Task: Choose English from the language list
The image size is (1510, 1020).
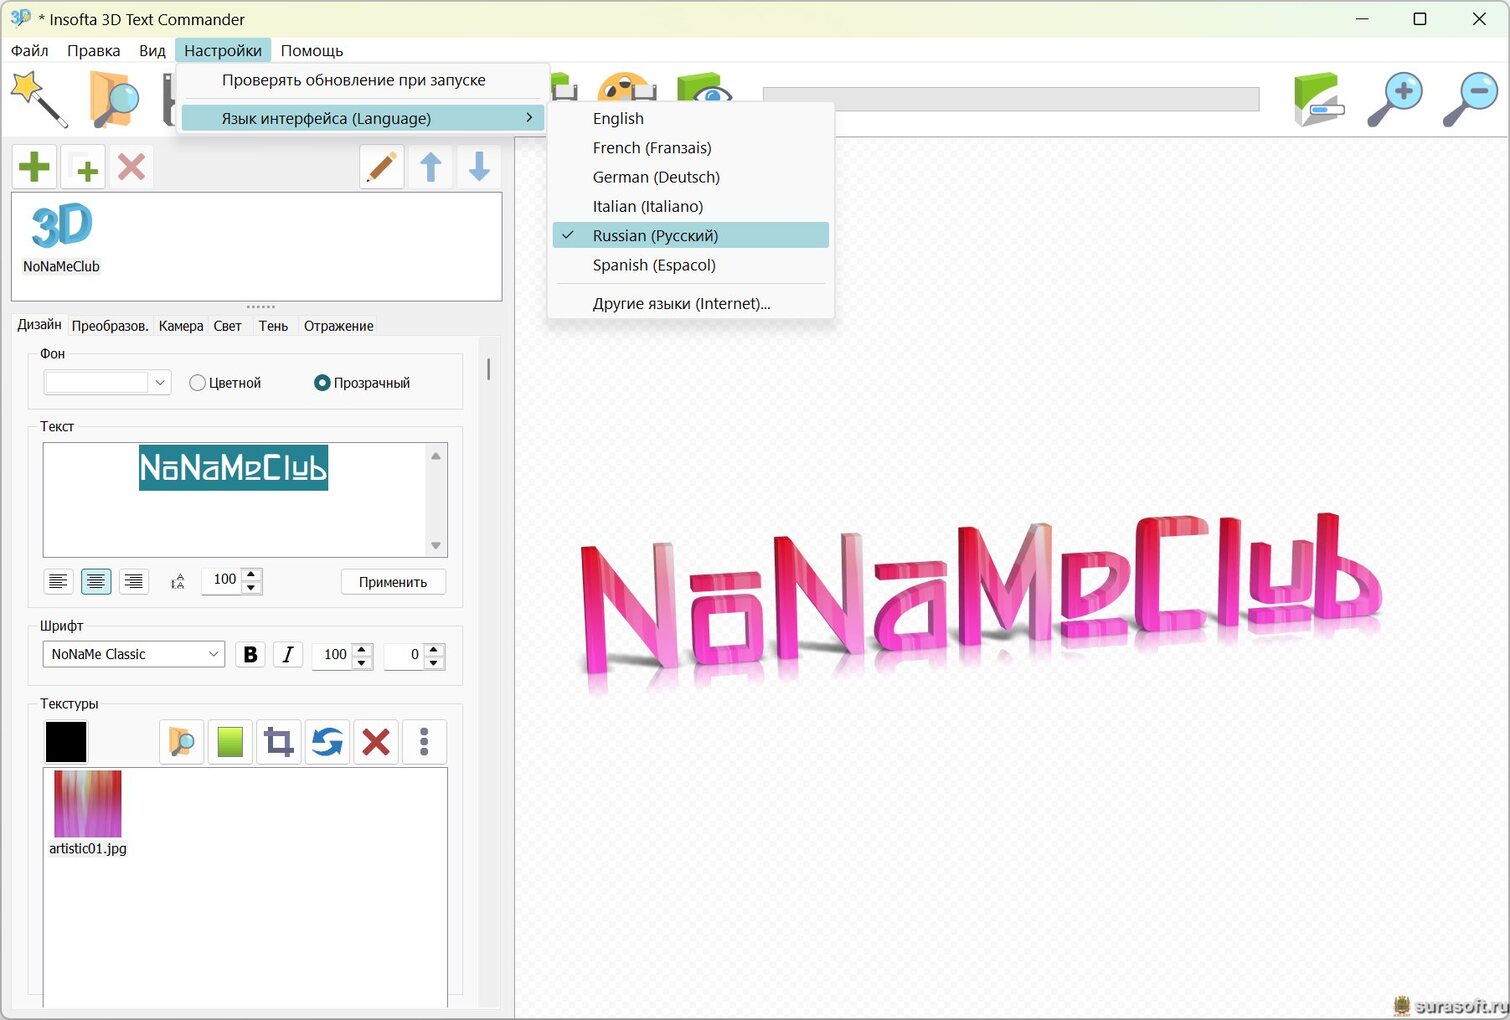Action: click(618, 118)
